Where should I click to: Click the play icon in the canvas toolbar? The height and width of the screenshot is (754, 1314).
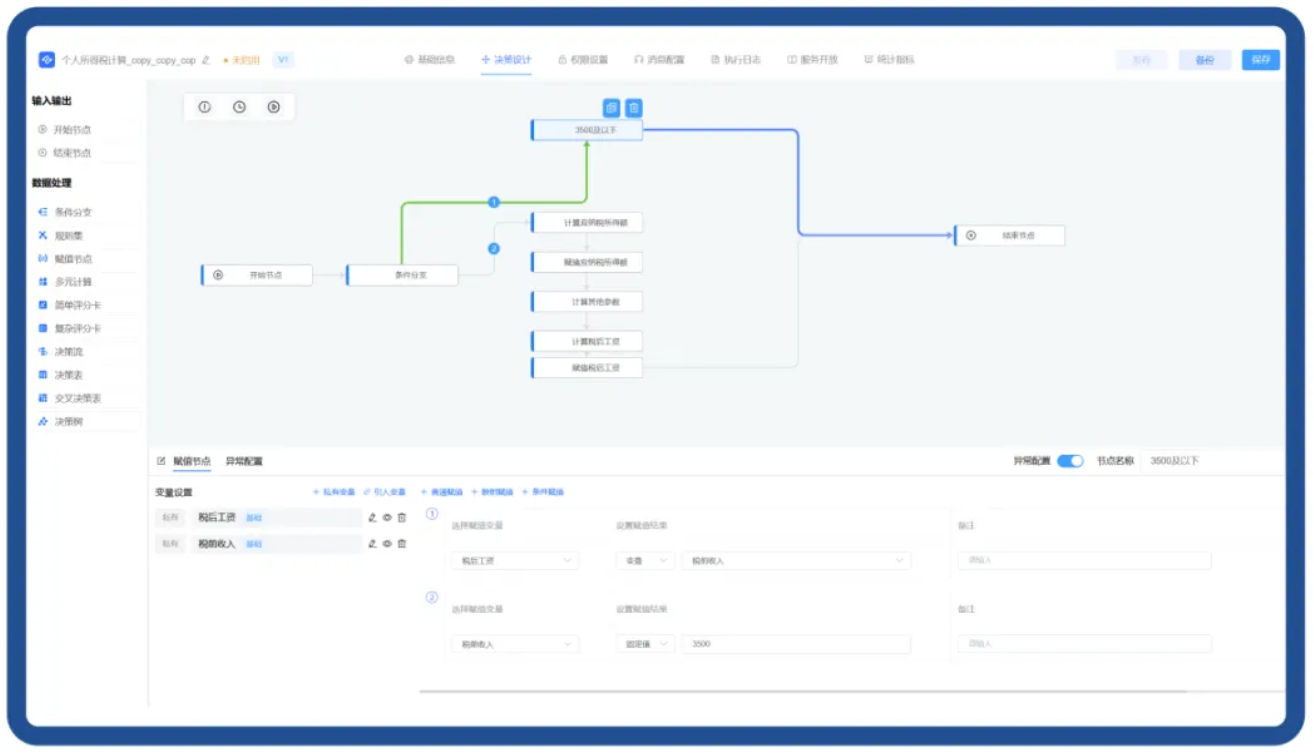tap(274, 107)
